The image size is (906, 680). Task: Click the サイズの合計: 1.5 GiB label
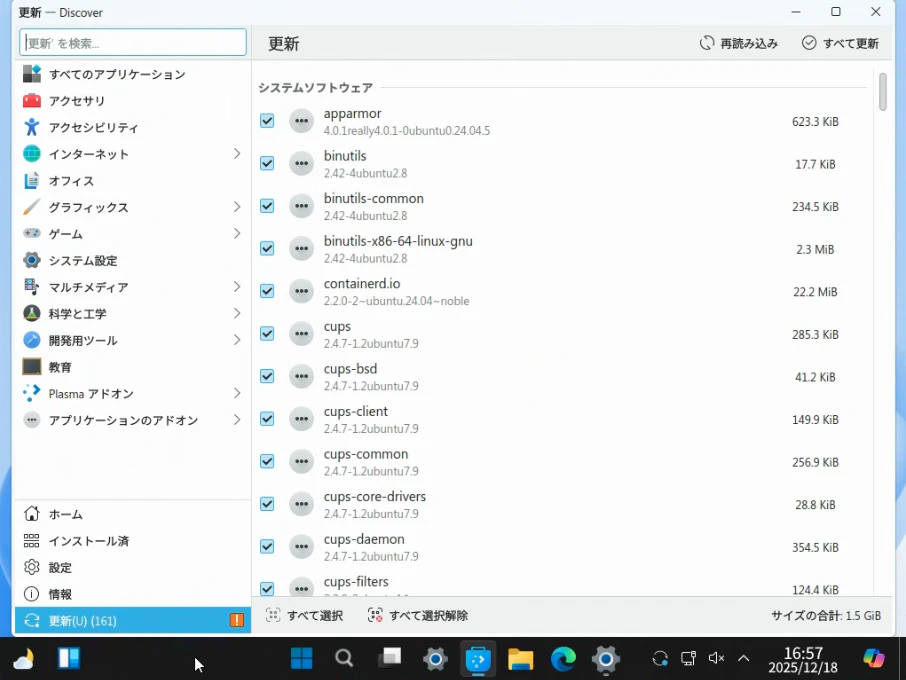(826, 615)
